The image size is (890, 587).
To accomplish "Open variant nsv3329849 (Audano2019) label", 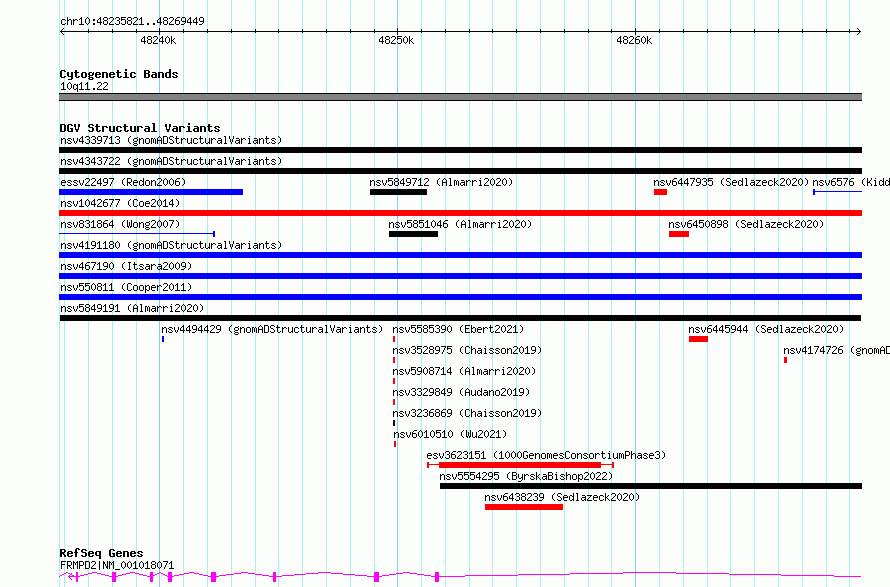I will [x=461, y=392].
